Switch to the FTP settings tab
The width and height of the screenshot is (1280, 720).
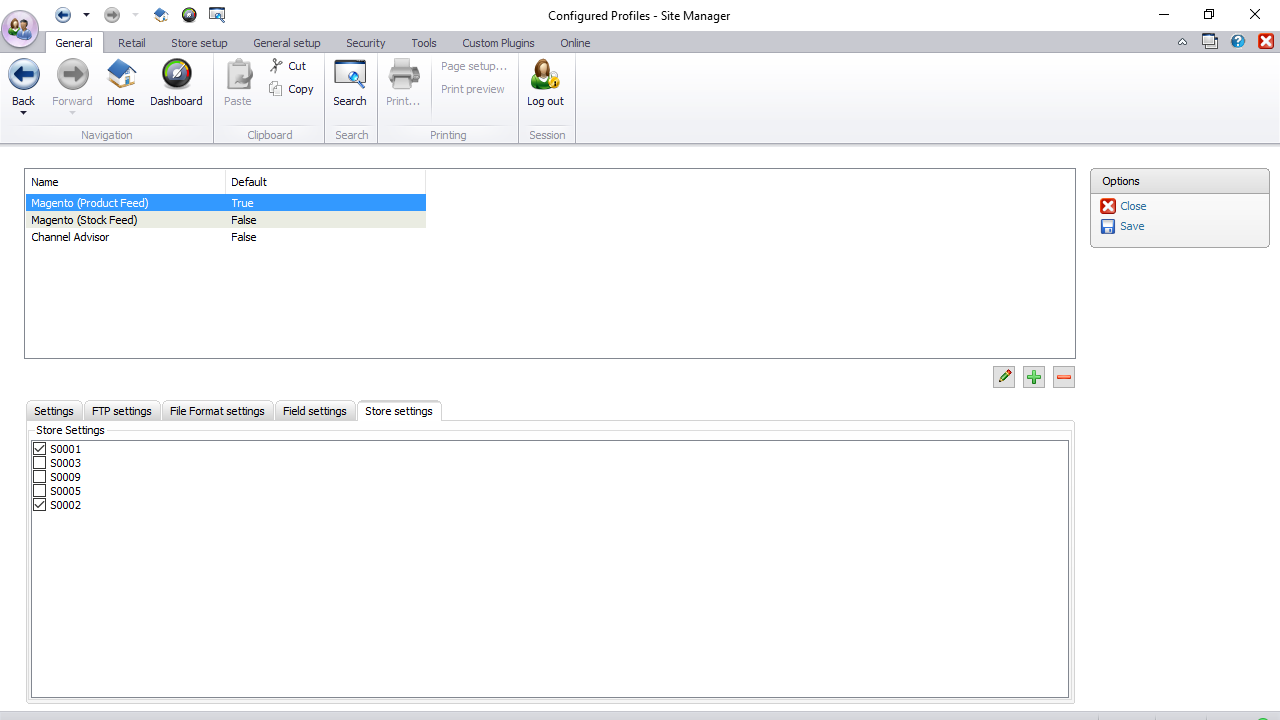pos(122,411)
